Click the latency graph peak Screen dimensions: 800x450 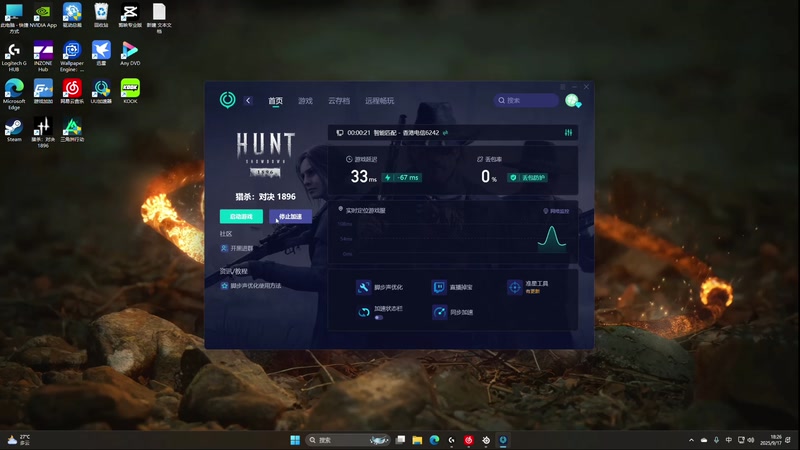pos(552,228)
